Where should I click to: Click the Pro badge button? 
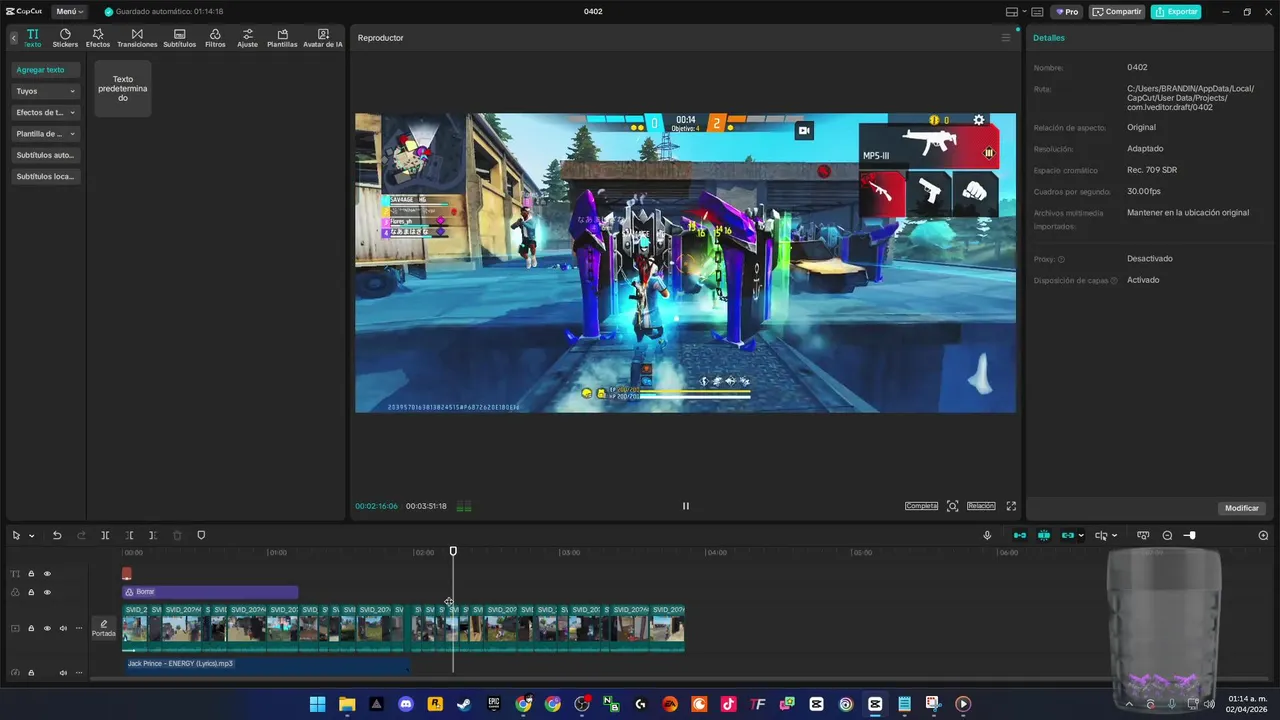(1066, 12)
